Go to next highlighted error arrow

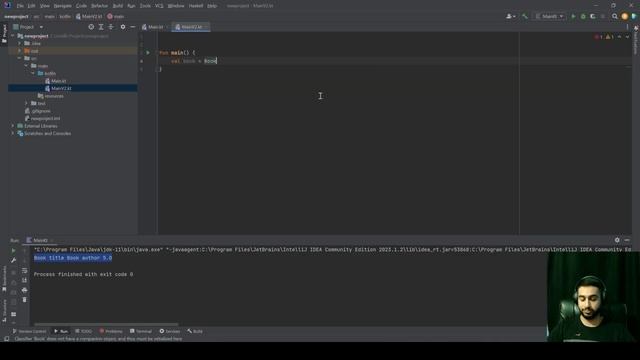(627, 37)
